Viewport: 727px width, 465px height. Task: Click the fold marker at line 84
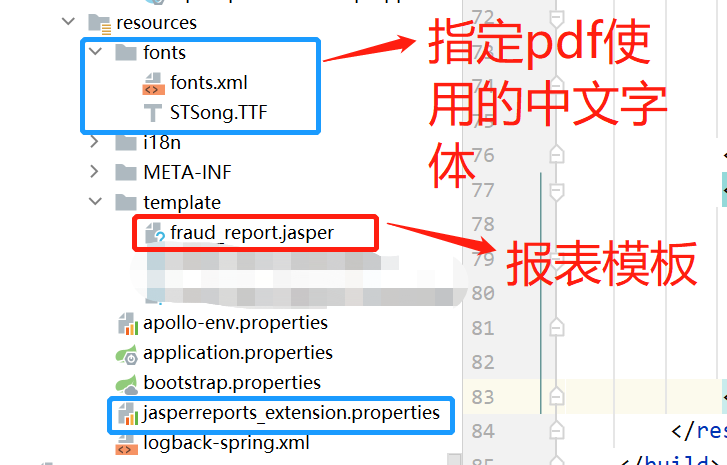coord(556,431)
